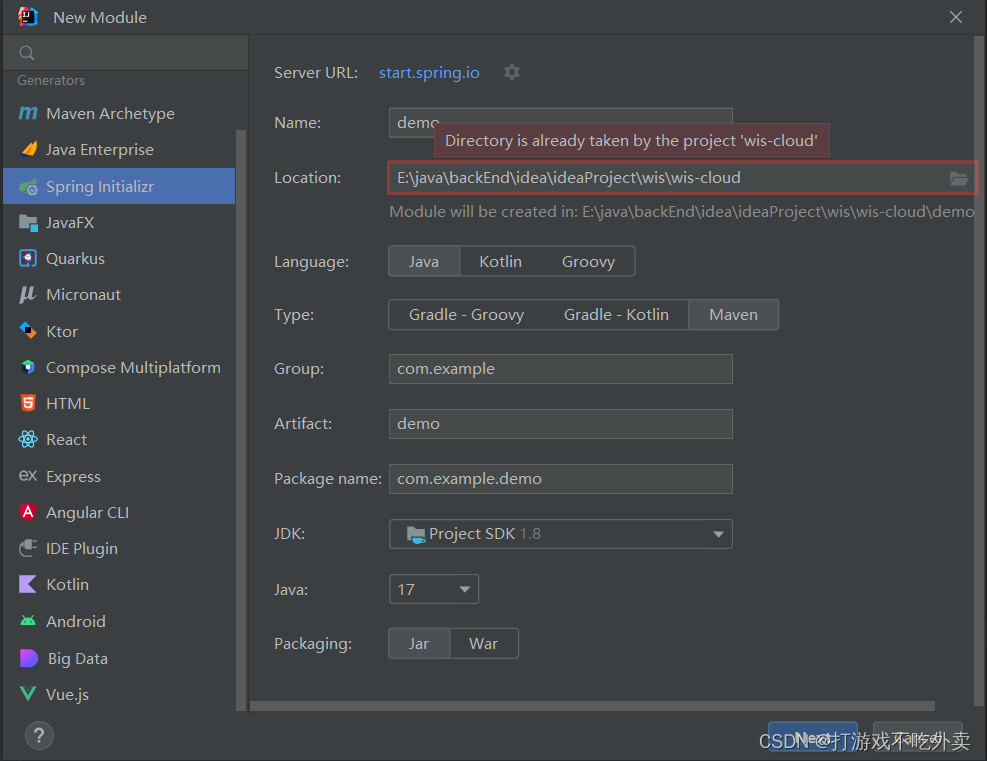Select Big Data generator entry
The image size is (987, 761).
[119, 658]
